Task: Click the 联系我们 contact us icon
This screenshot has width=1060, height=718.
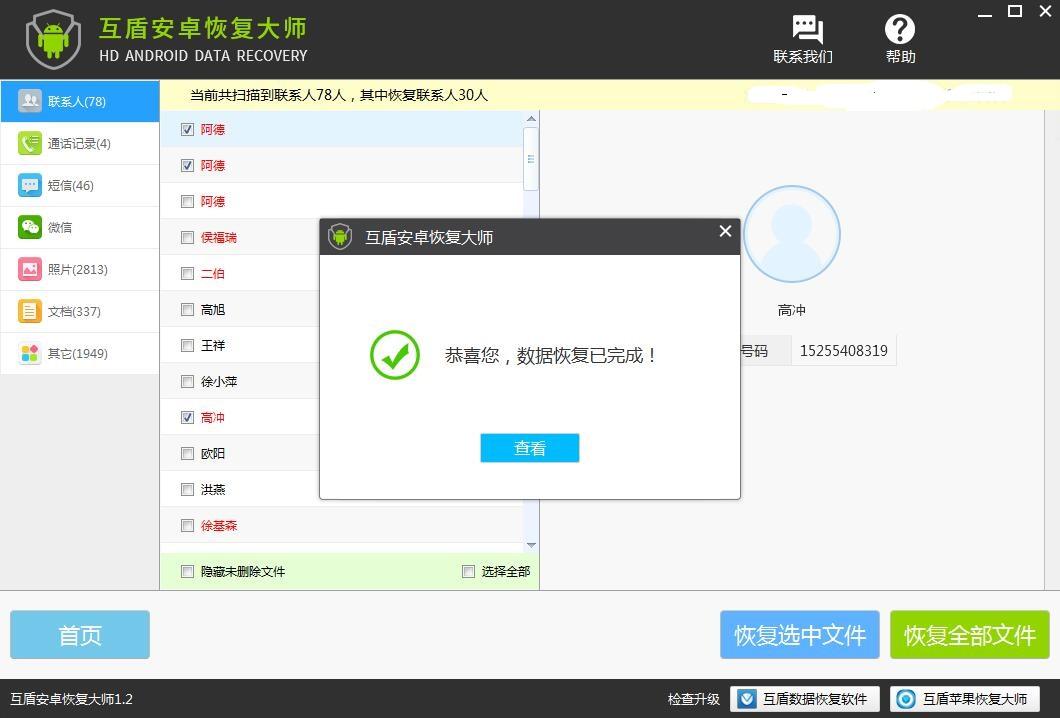Action: (x=806, y=31)
